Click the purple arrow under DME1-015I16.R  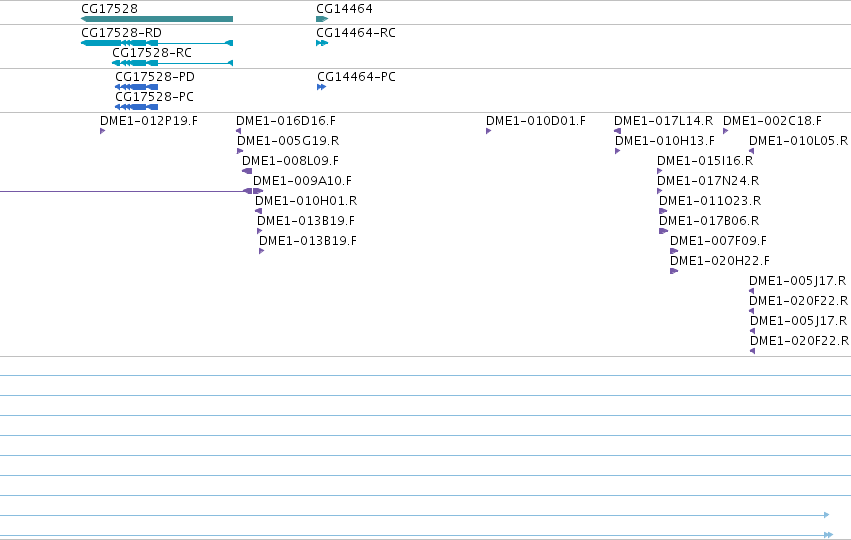[660, 171]
